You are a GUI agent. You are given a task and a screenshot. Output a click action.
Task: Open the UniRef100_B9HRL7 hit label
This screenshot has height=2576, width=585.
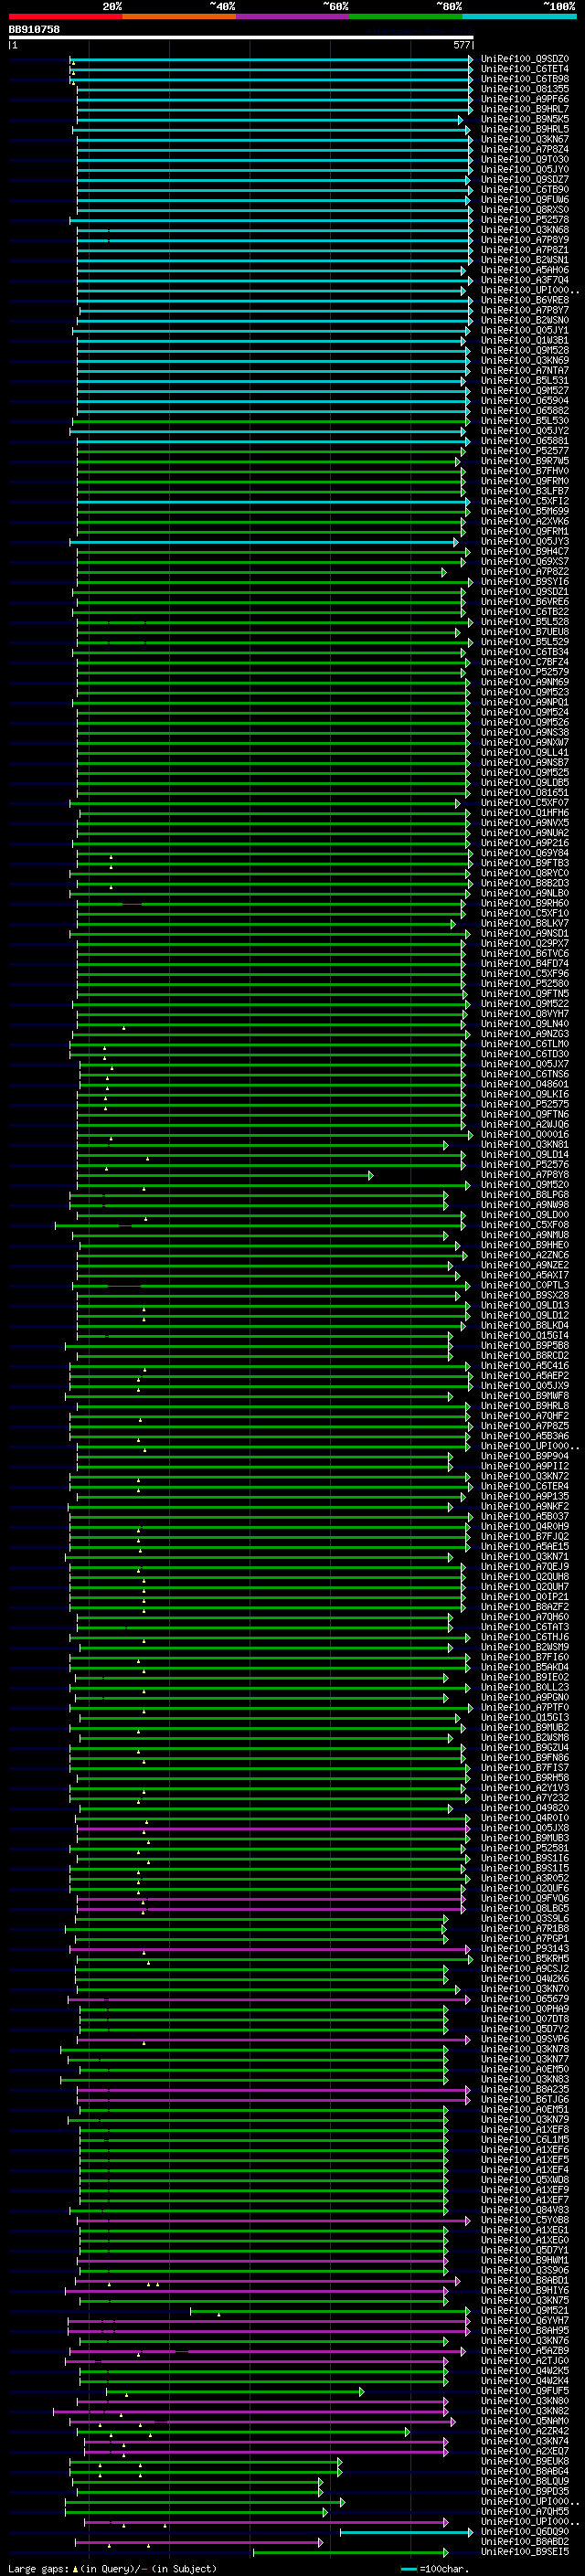525,109
